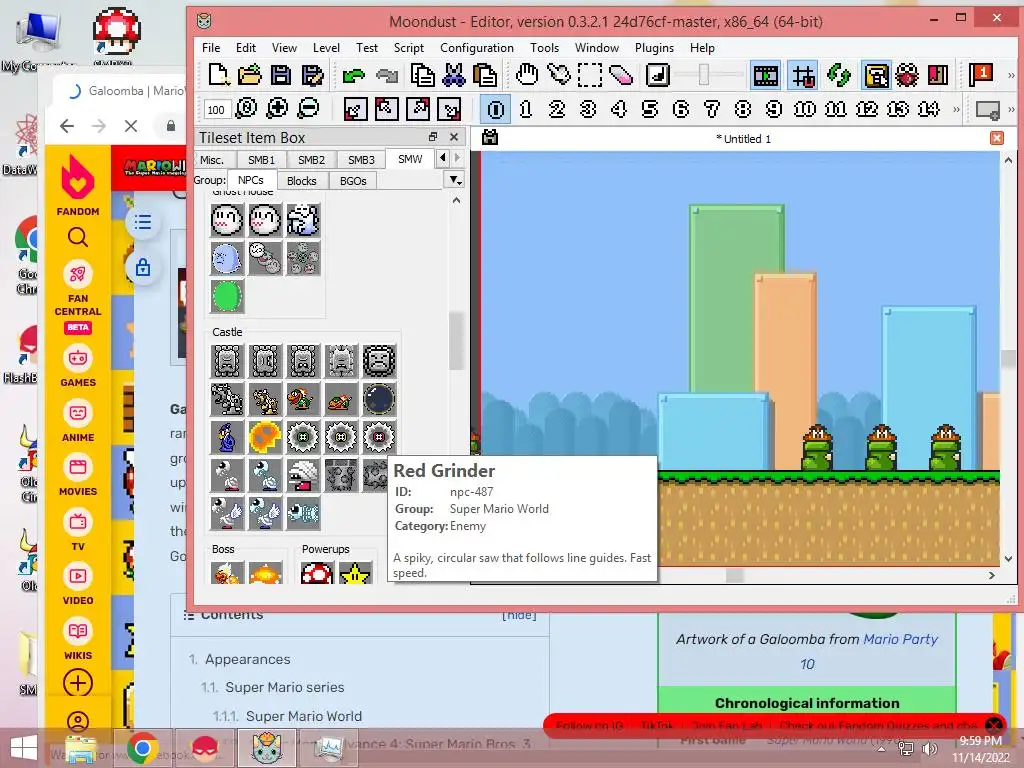Switch to section 14 button
Viewport: 1024px width, 768px height.
coord(929,108)
